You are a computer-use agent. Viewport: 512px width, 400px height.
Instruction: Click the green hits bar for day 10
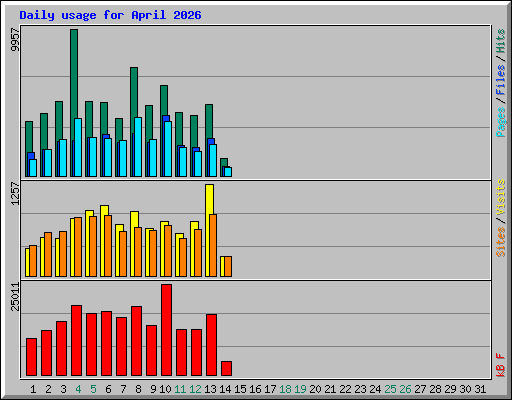click(x=164, y=100)
